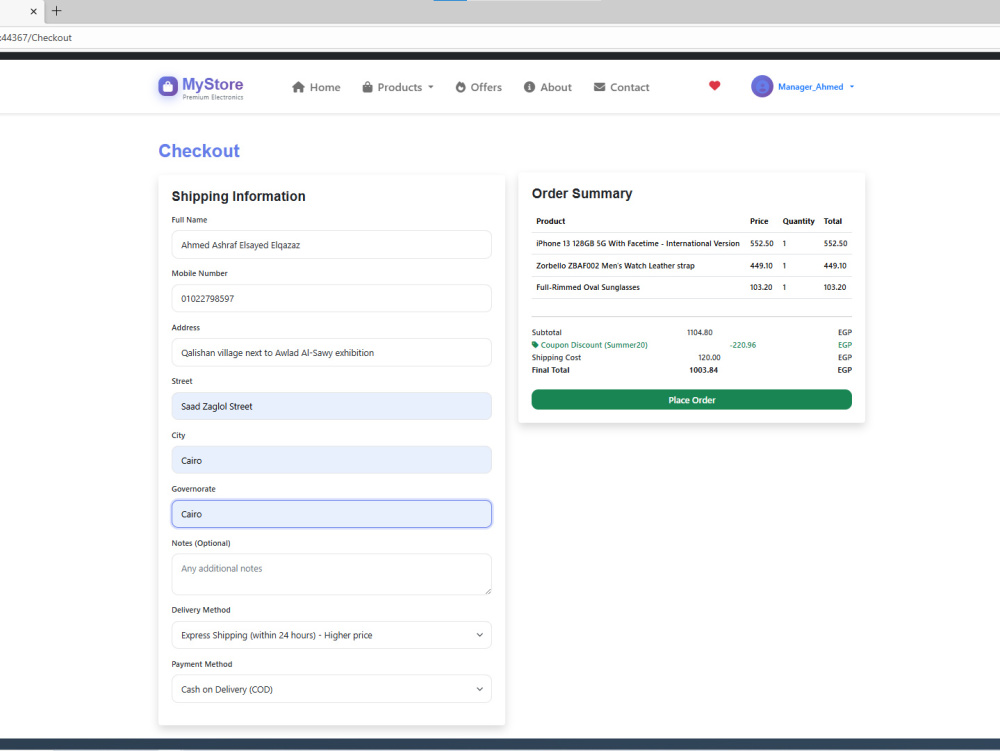Click the Quantity column header
Image resolution: width=1000 pixels, height=751 pixels.
pos(798,221)
